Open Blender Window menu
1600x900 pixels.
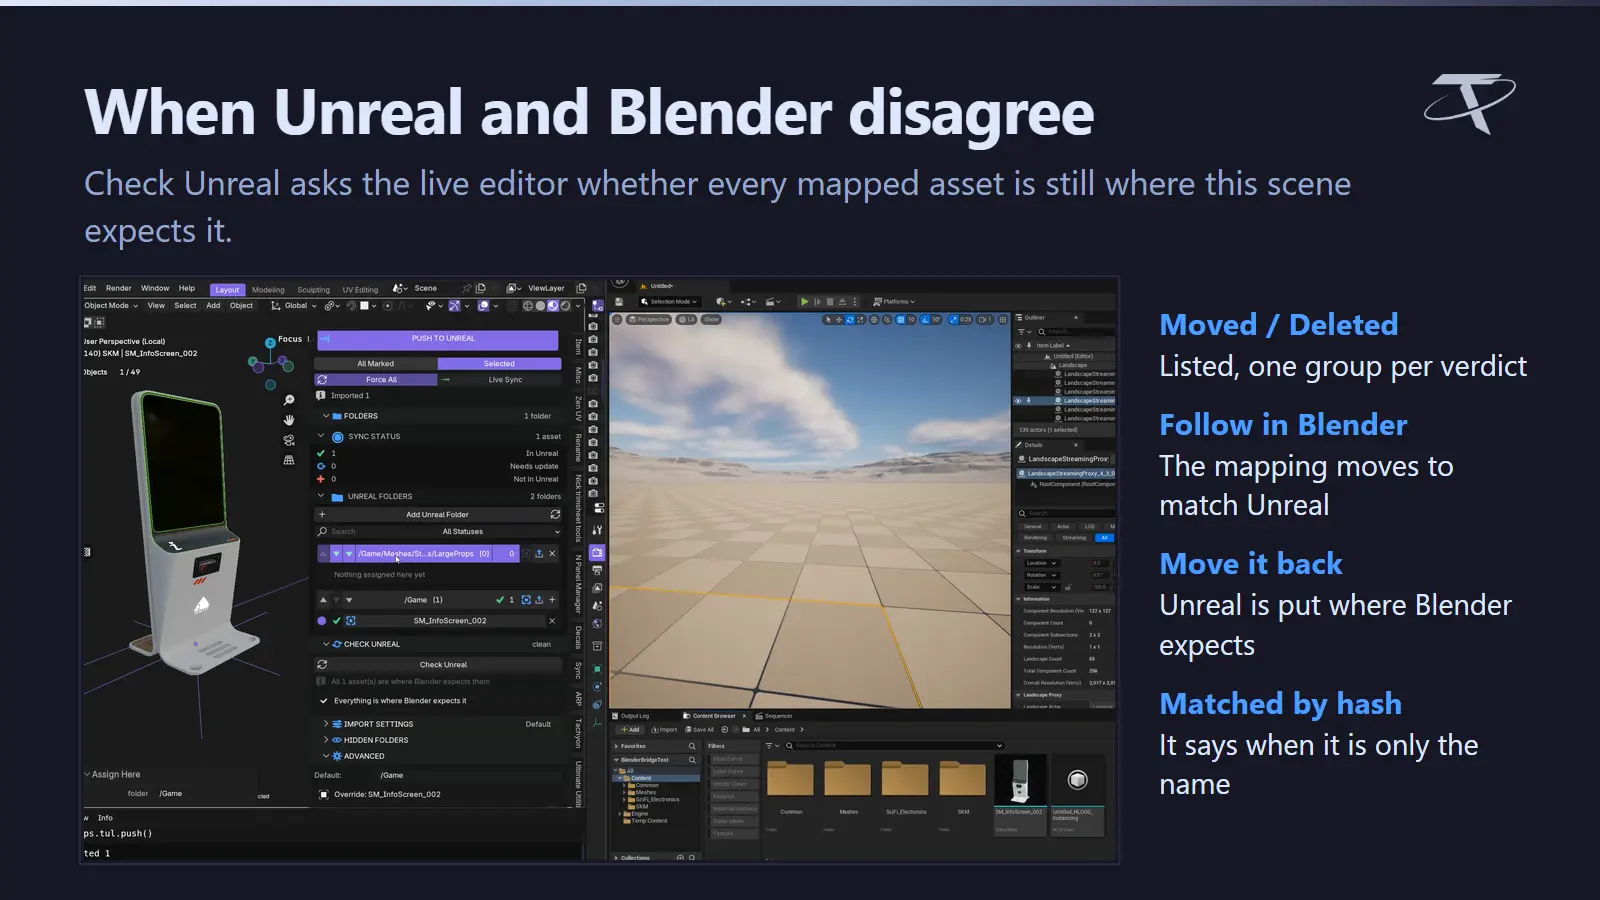pyautogui.click(x=155, y=288)
